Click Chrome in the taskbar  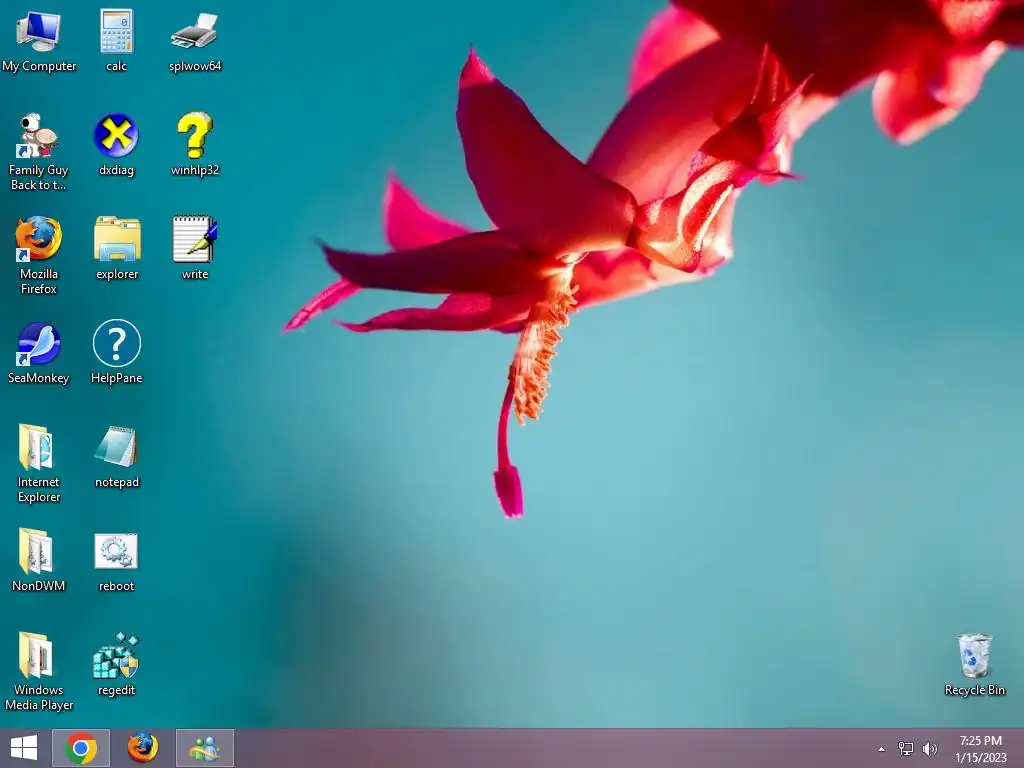[x=81, y=748]
